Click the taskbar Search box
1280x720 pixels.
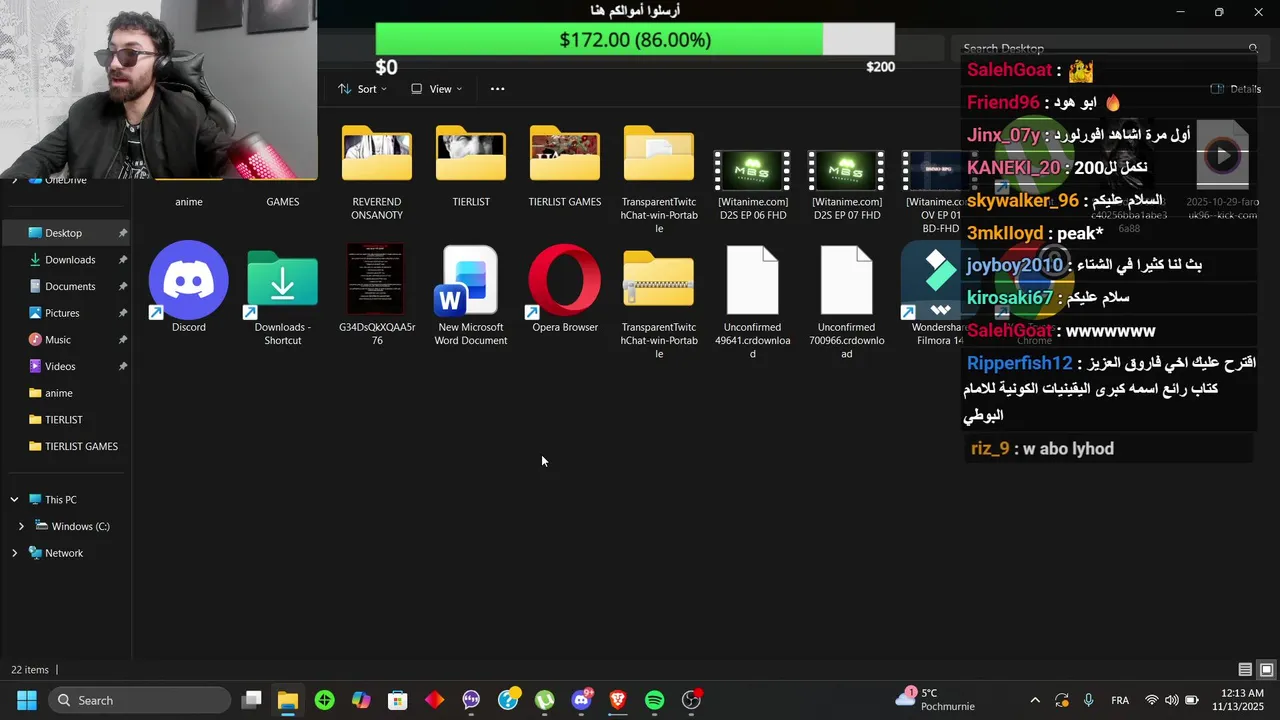pos(138,700)
